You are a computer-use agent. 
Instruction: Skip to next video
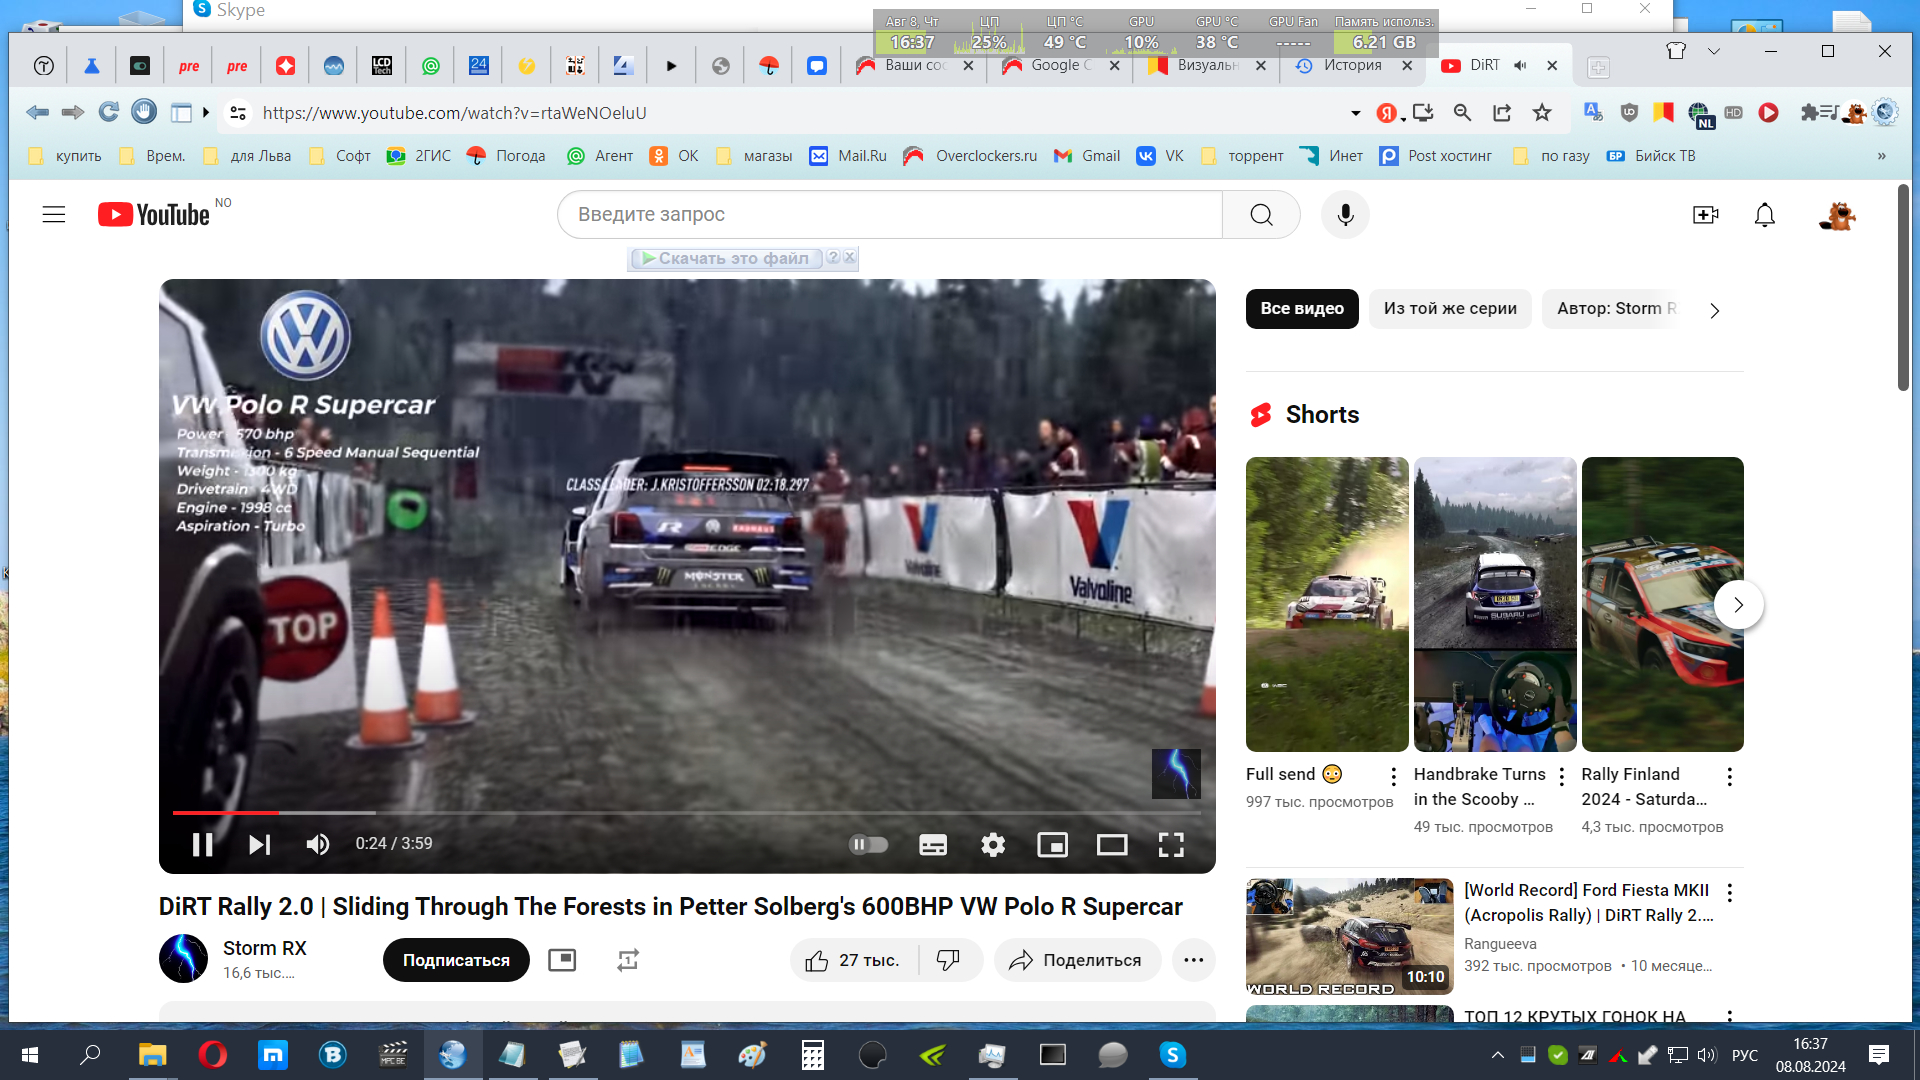[x=259, y=845]
